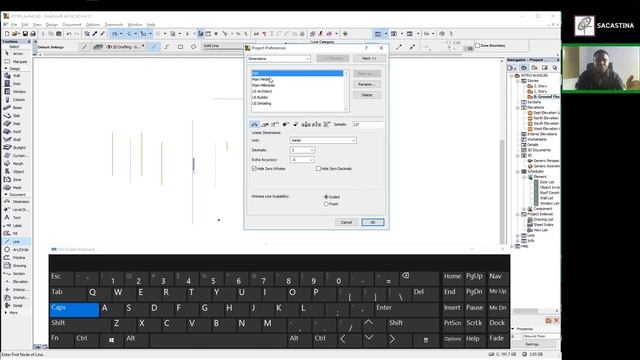
Task: Click the Rename... button
Action: pyautogui.click(x=367, y=84)
